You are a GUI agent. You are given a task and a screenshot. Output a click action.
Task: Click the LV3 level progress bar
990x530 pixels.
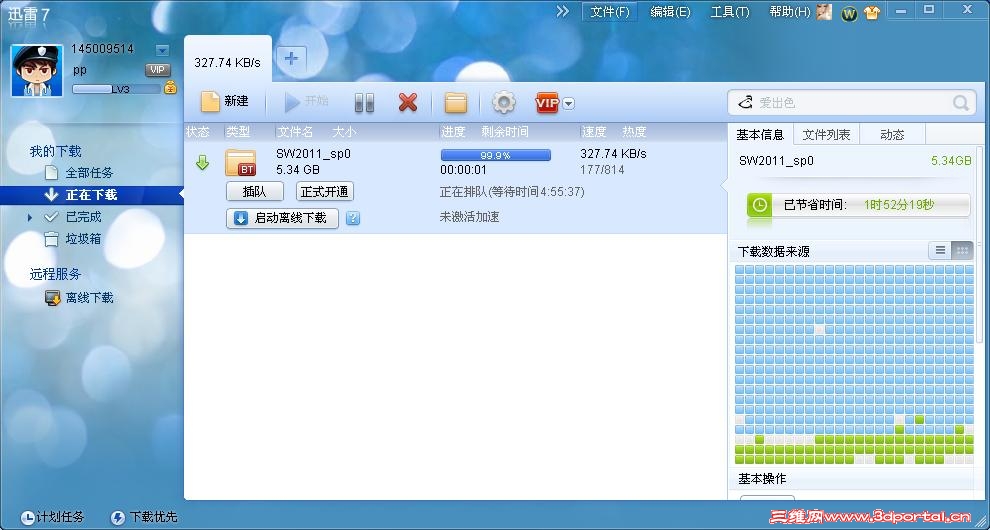[x=116, y=89]
